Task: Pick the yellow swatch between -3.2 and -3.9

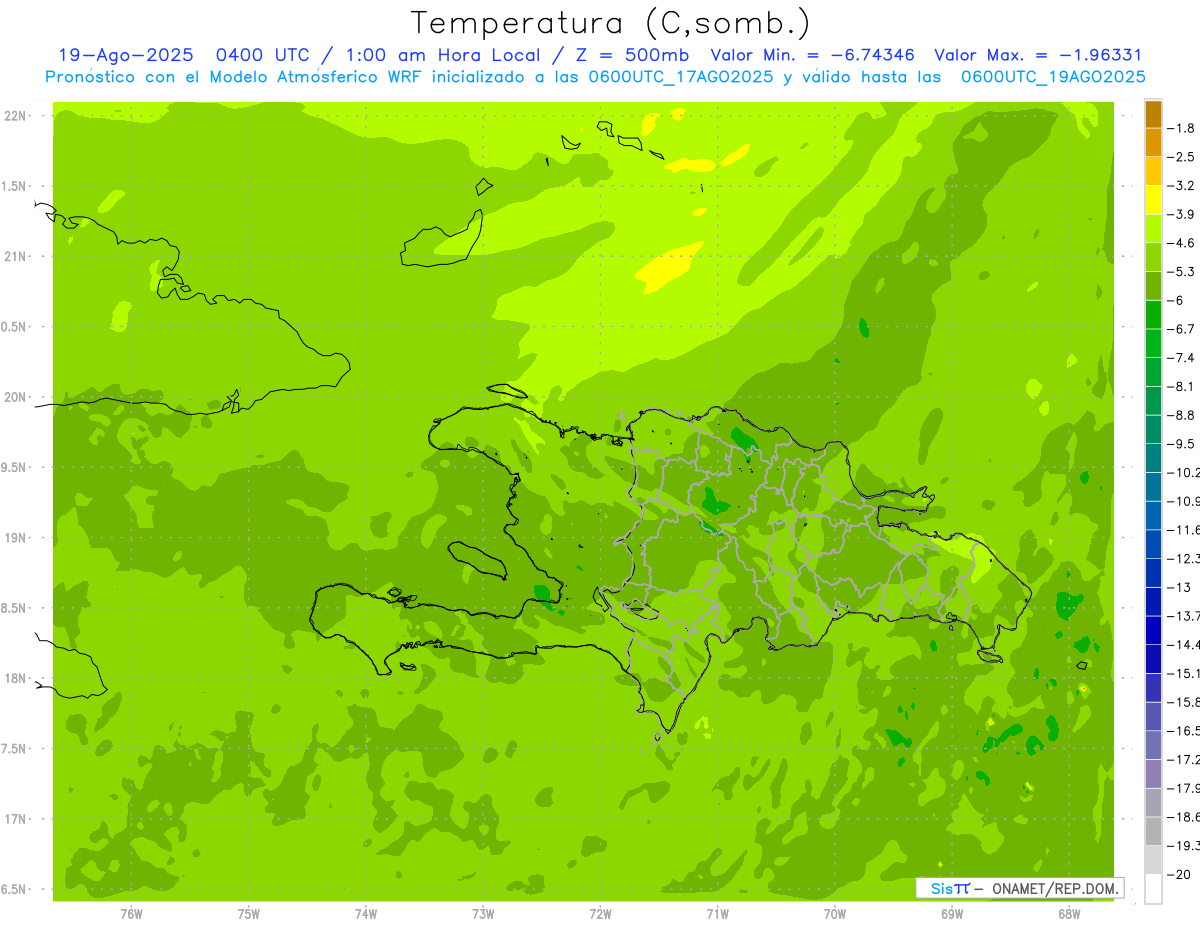Action: point(1153,200)
